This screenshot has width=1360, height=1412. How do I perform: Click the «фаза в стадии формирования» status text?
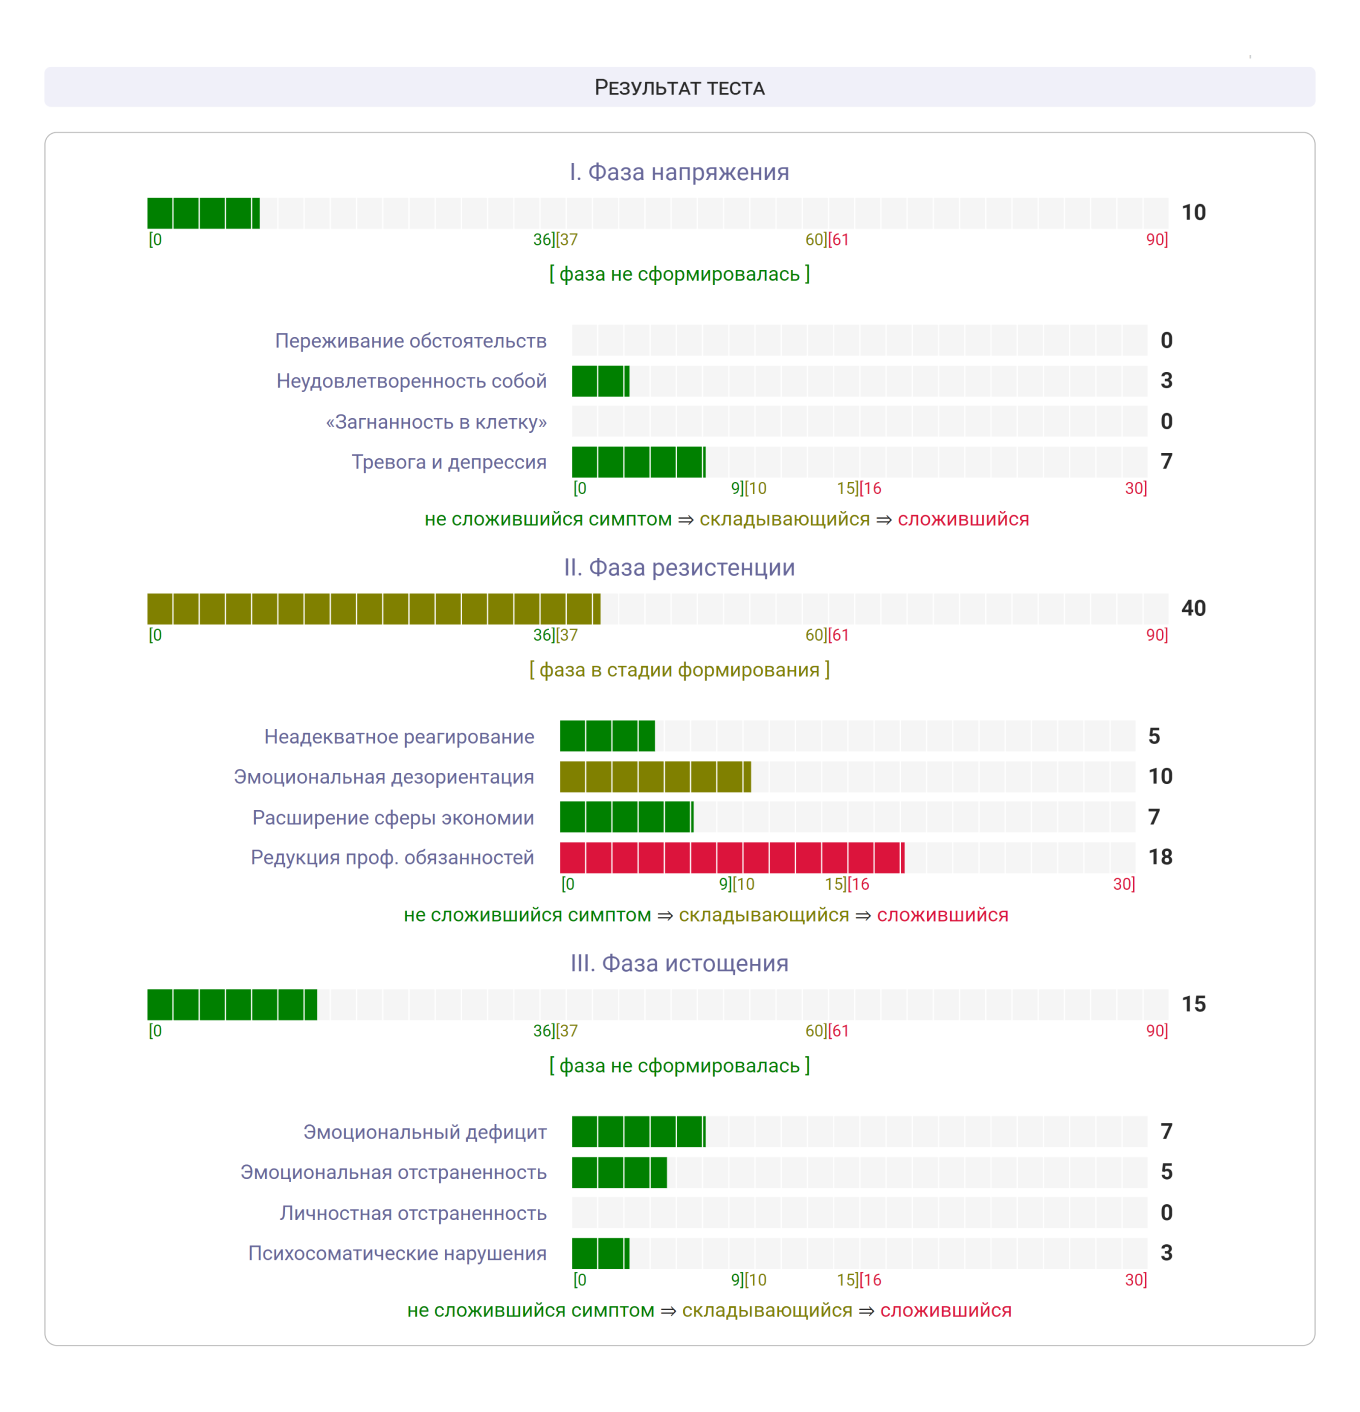click(x=679, y=670)
